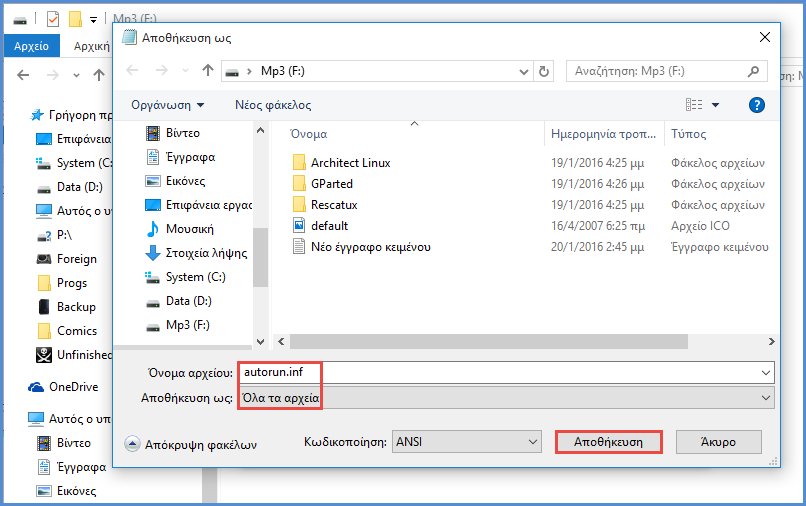The height and width of the screenshot is (506, 806).
Task: Open the view options dropdown arrow
Action: (715, 105)
